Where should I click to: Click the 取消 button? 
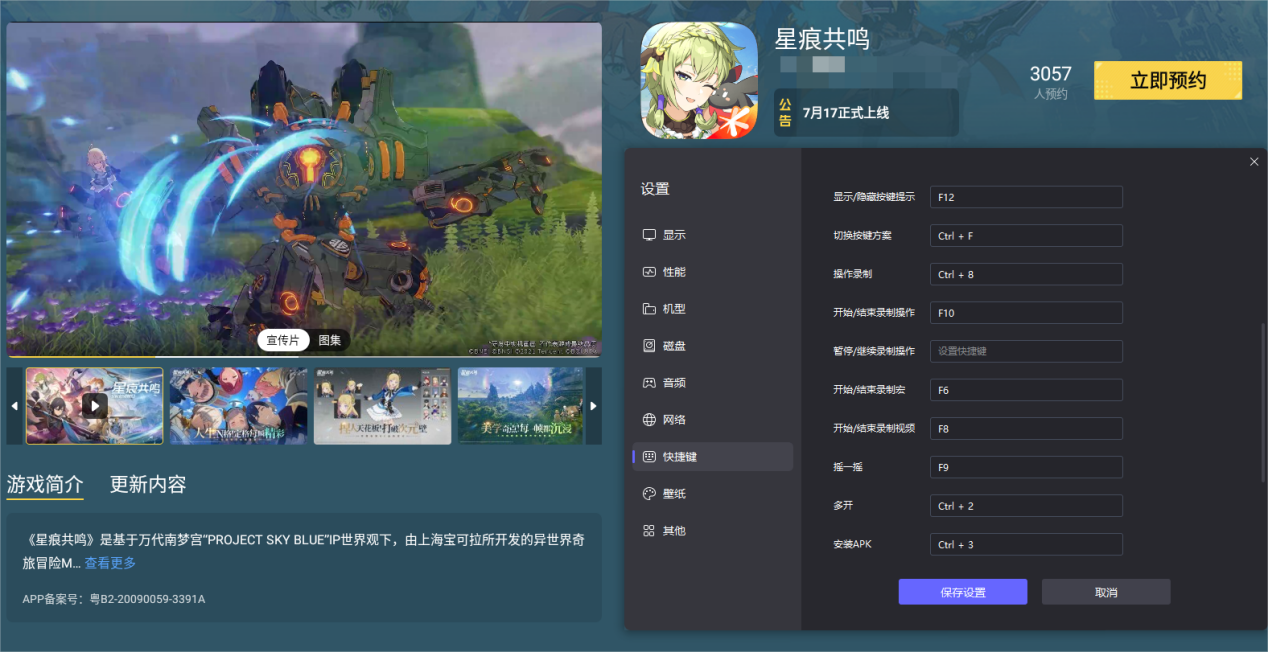1105,591
